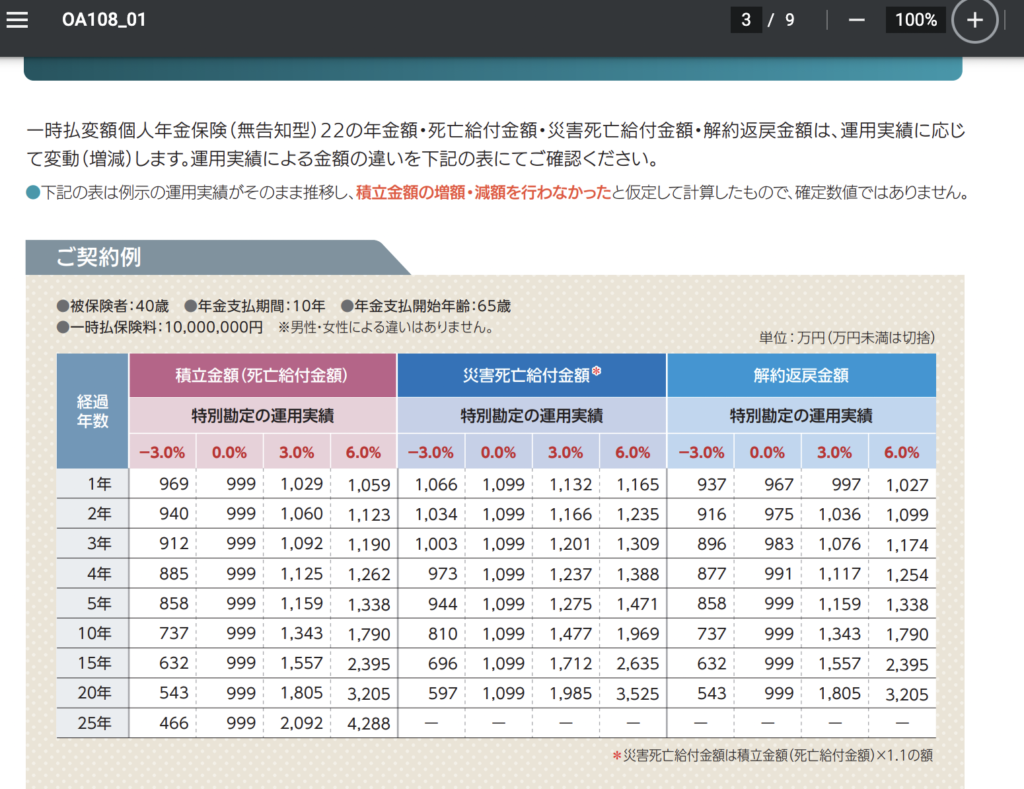Image resolution: width=1024 pixels, height=789 pixels.
Task: Open the PDF sidebar hamburger menu
Action: (x=18, y=18)
